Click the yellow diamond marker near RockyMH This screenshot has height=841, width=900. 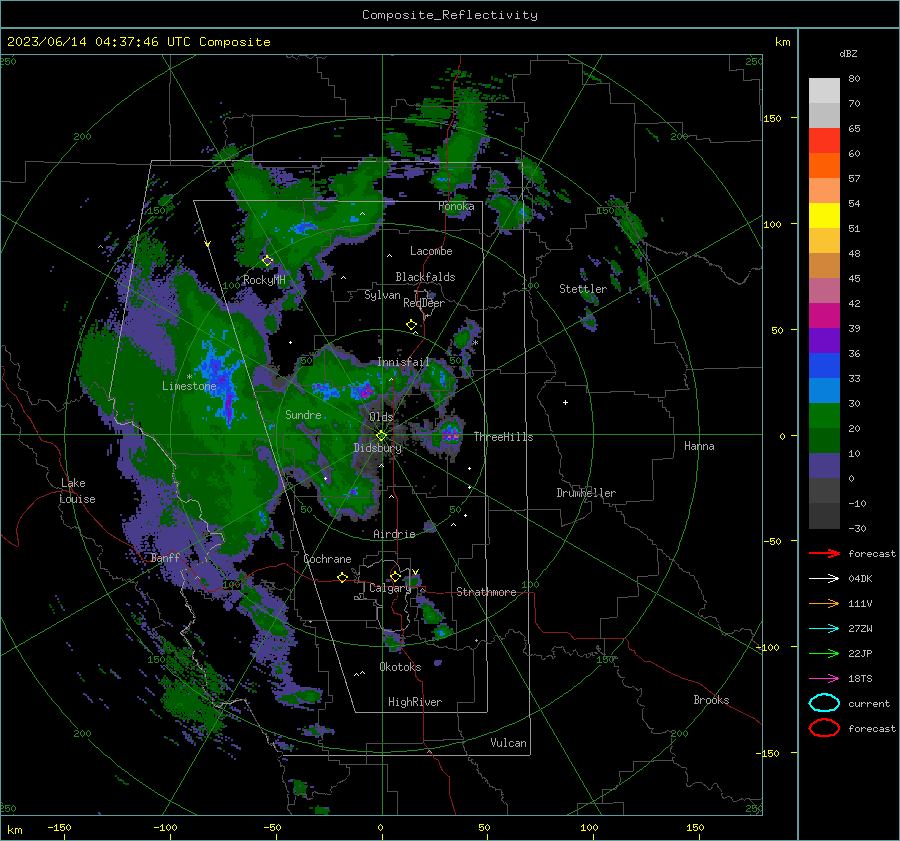267,261
